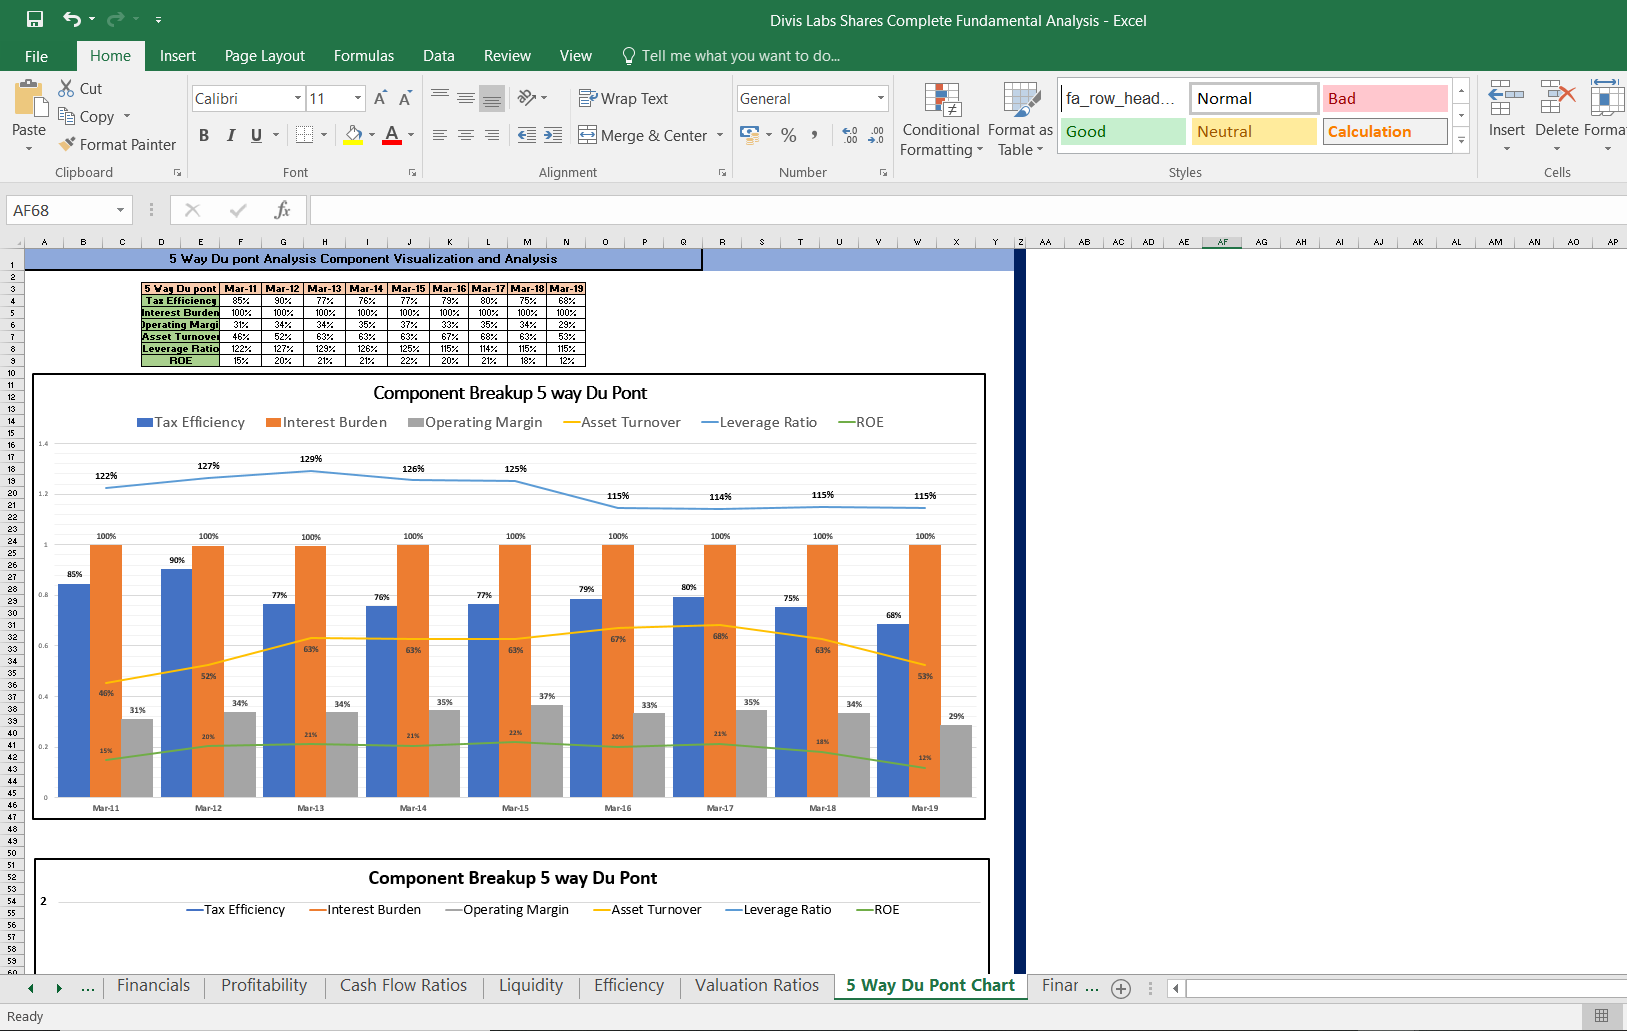Click Tell me lightbulb search box
This screenshot has height=1031, width=1627.
click(731, 56)
